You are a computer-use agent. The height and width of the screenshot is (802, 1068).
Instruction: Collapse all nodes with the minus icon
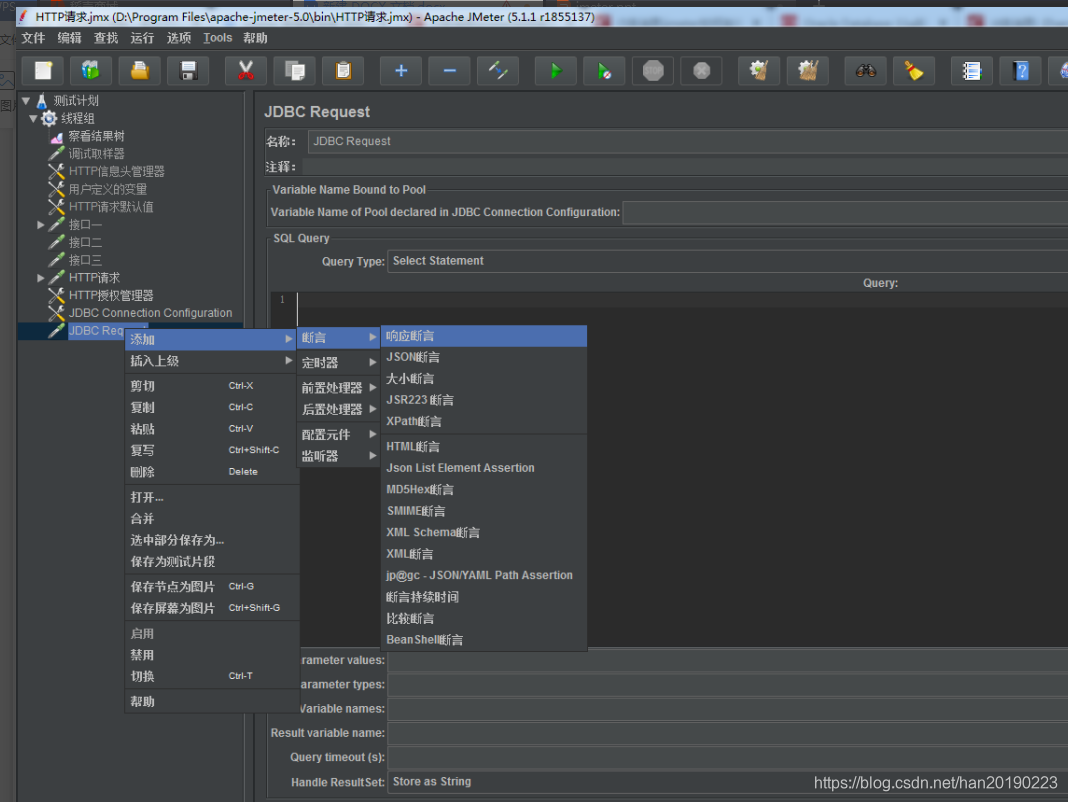click(450, 71)
